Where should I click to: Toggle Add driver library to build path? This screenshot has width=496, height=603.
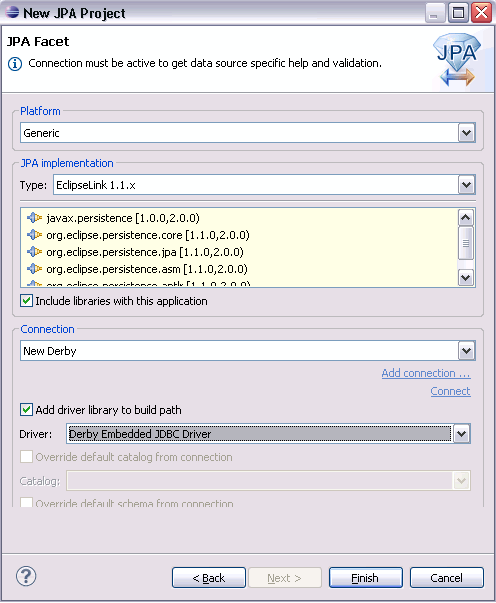point(26,410)
